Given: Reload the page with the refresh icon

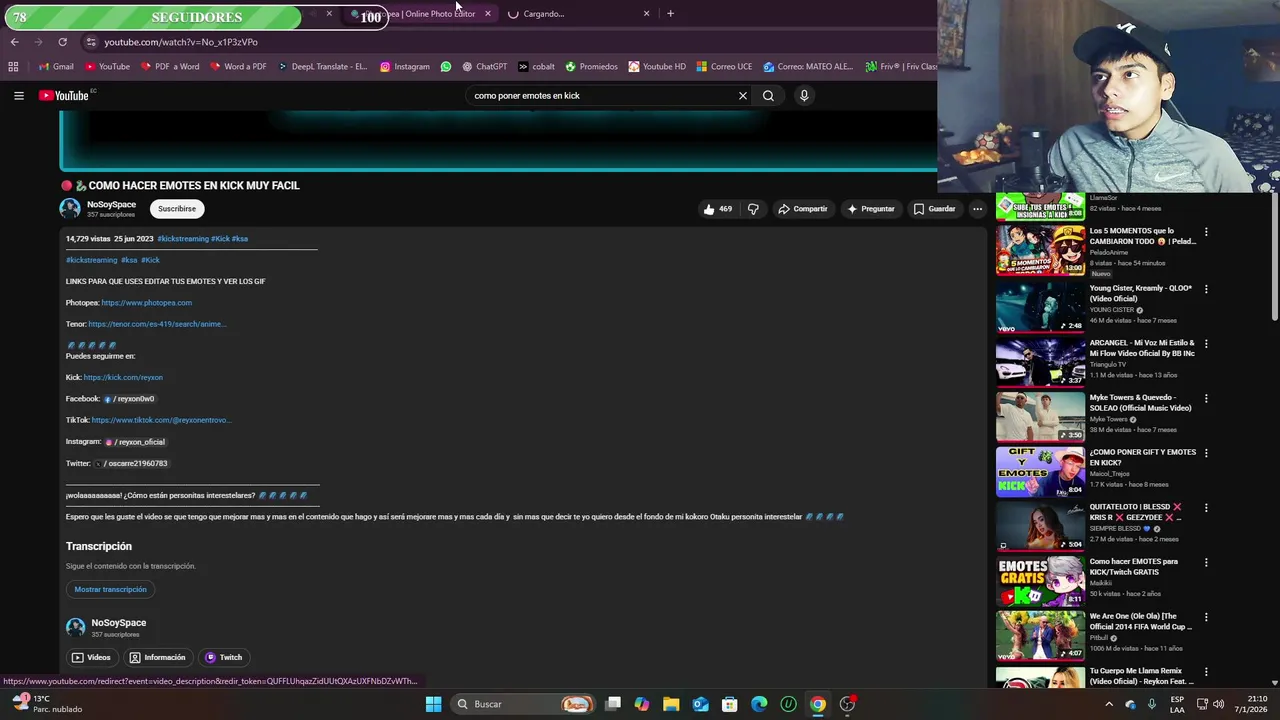Looking at the screenshot, I should pyautogui.click(x=62, y=42).
